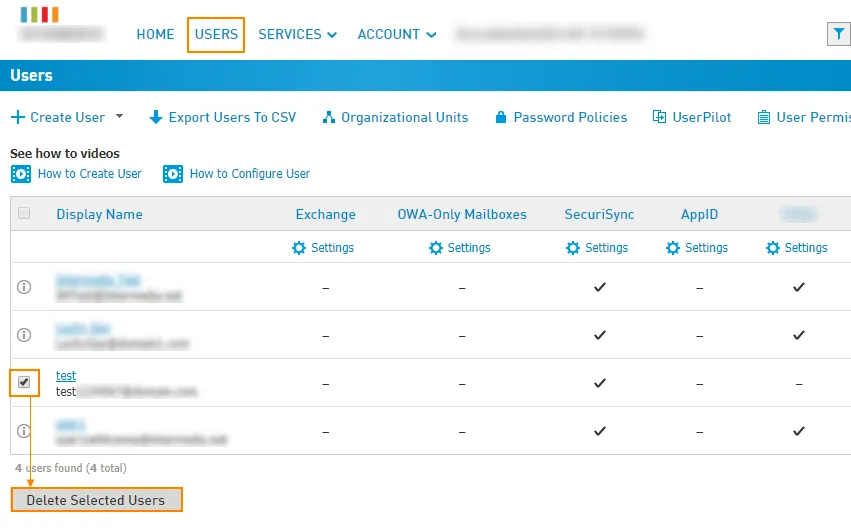
Task: Click the info icon in the last user row
Action: pos(24,431)
